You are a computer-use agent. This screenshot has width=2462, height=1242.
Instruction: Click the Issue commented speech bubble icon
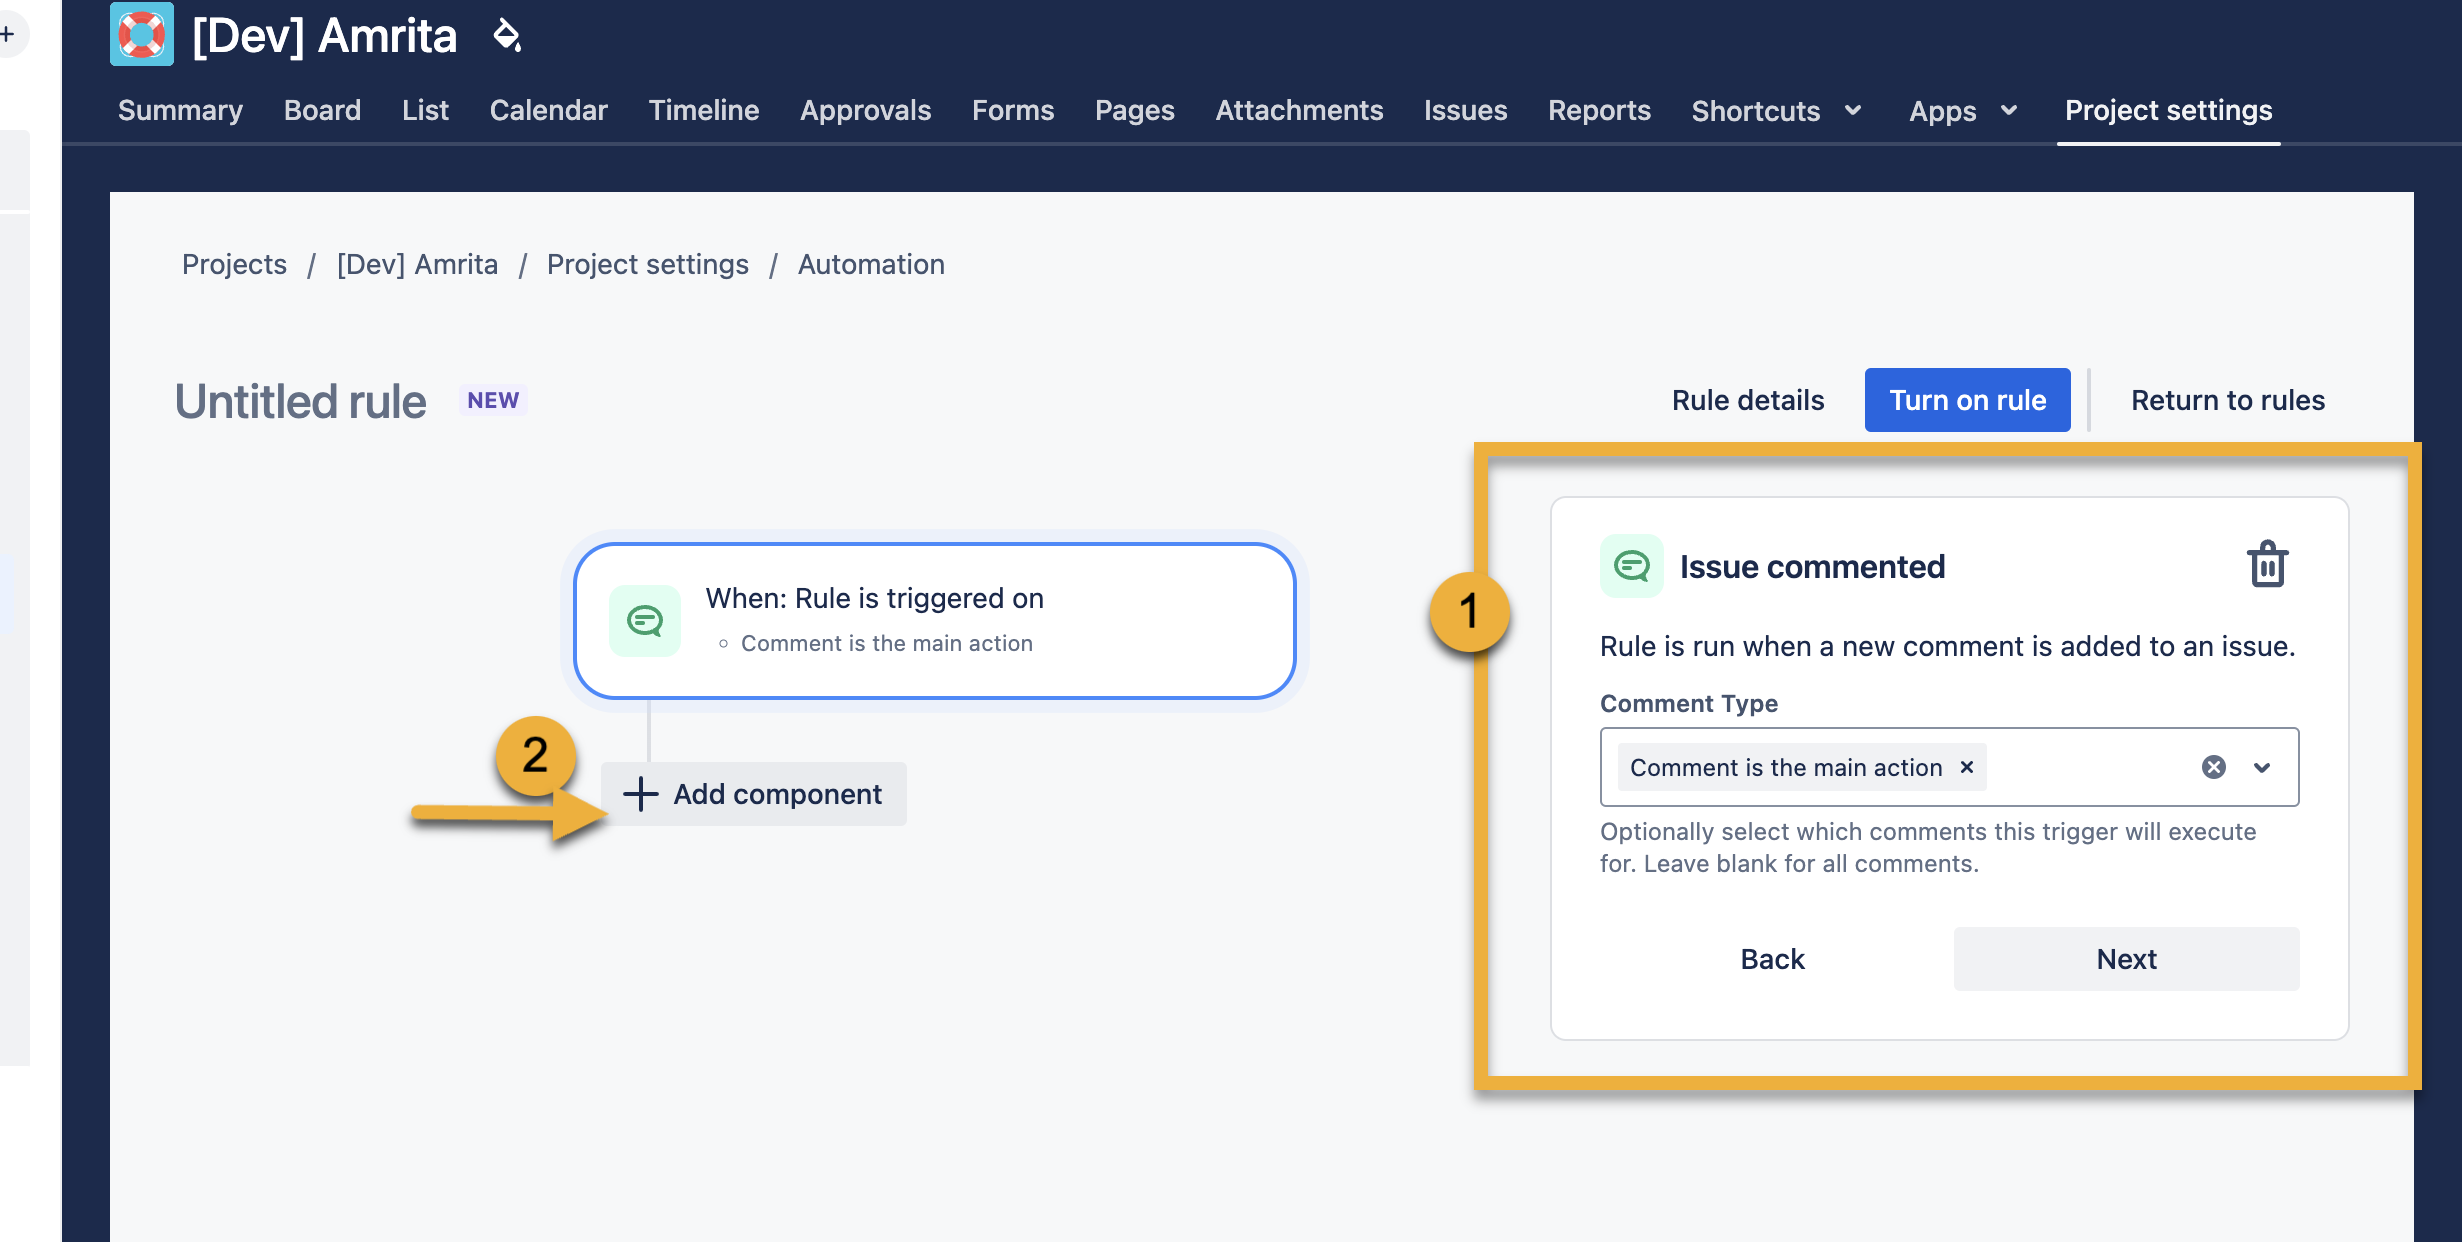(1632, 565)
